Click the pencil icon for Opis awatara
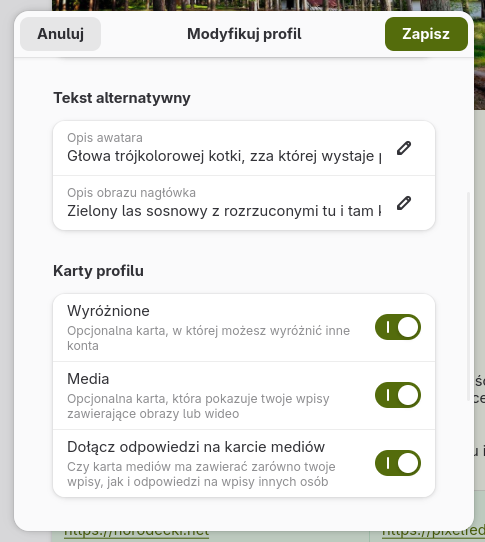Viewport: 485px width, 542px height. tap(404, 148)
